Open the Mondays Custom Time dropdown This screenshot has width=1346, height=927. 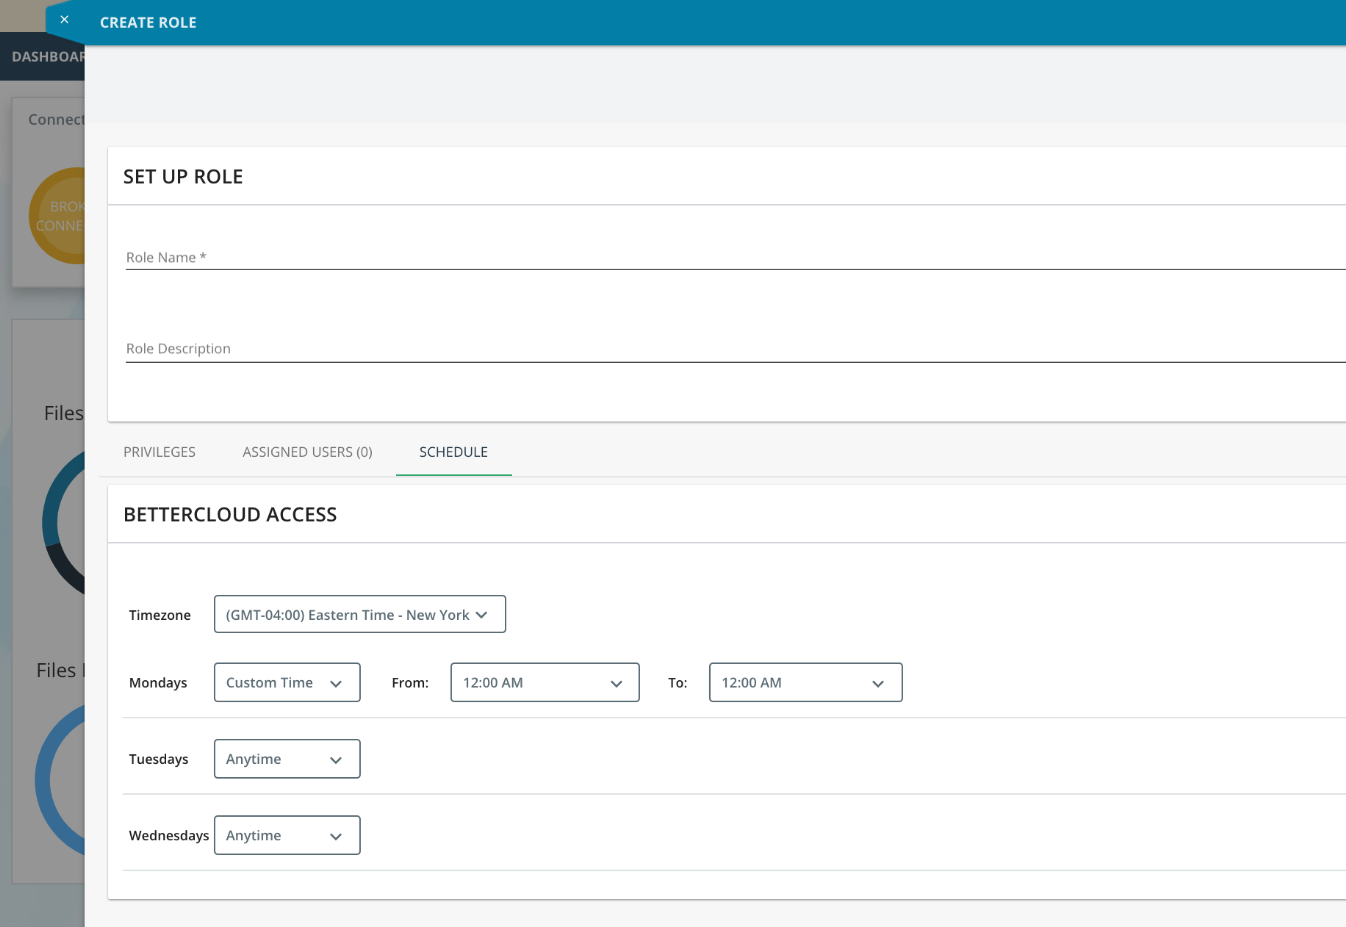(x=287, y=683)
